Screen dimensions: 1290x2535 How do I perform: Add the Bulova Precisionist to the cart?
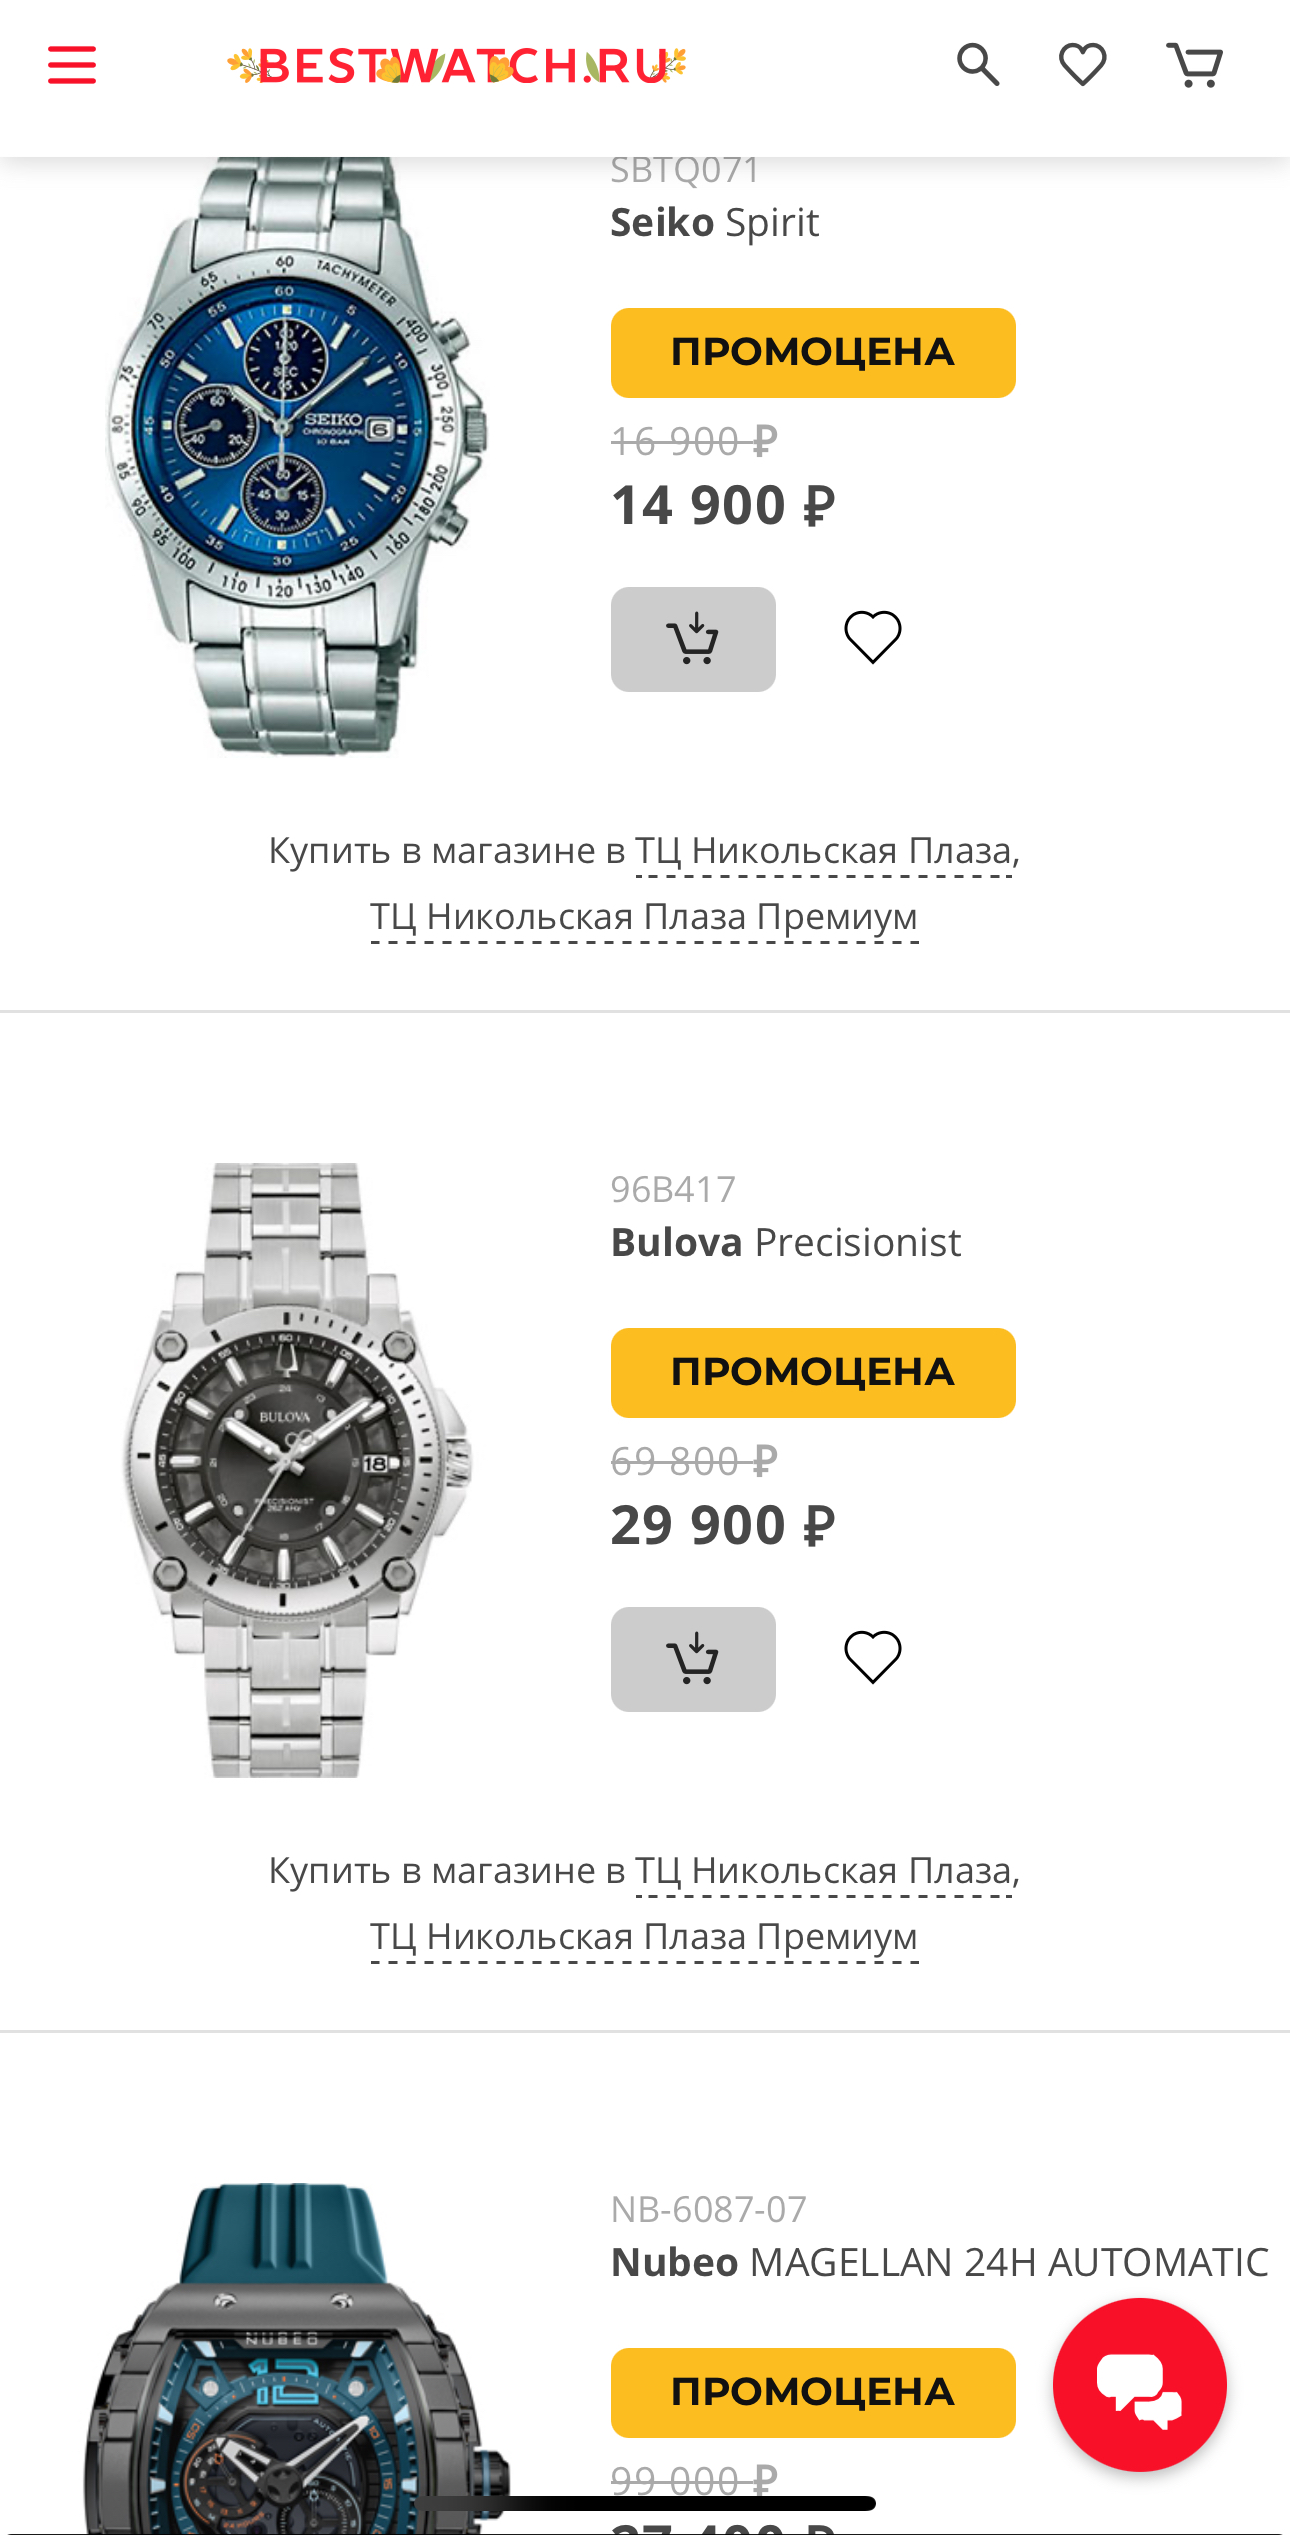click(x=693, y=1658)
